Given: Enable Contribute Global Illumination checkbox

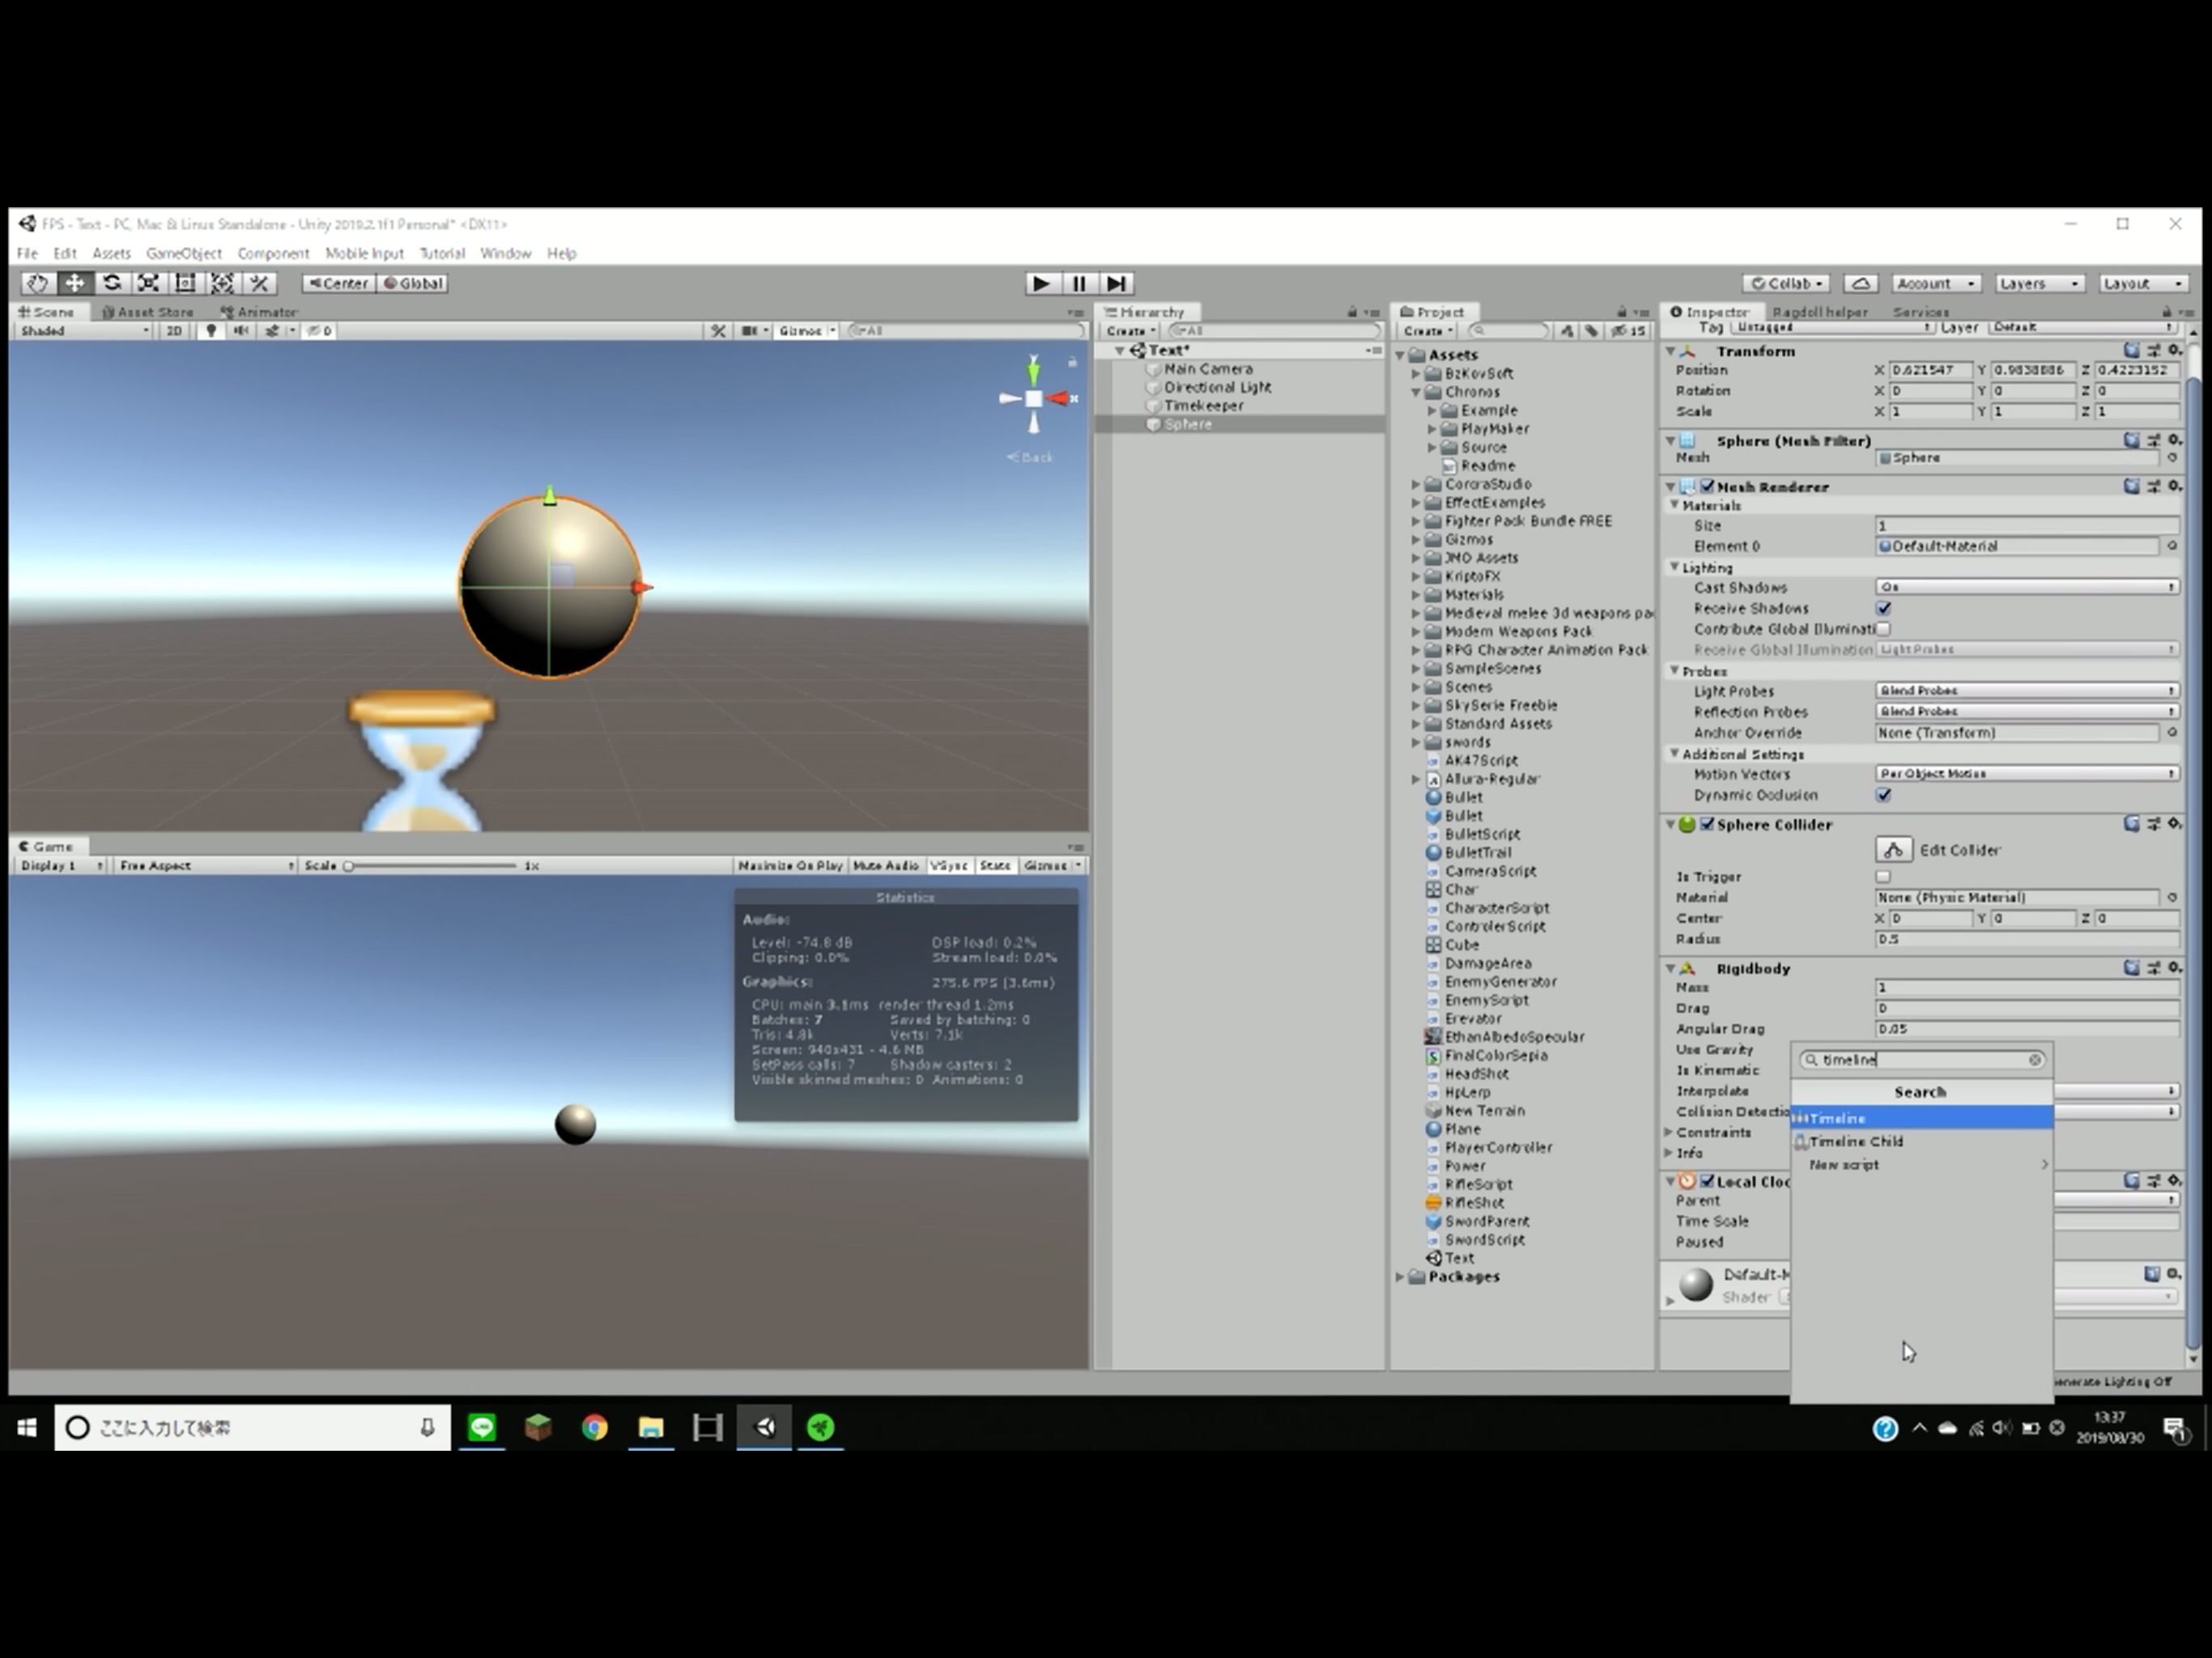Looking at the screenshot, I should coord(1884,629).
